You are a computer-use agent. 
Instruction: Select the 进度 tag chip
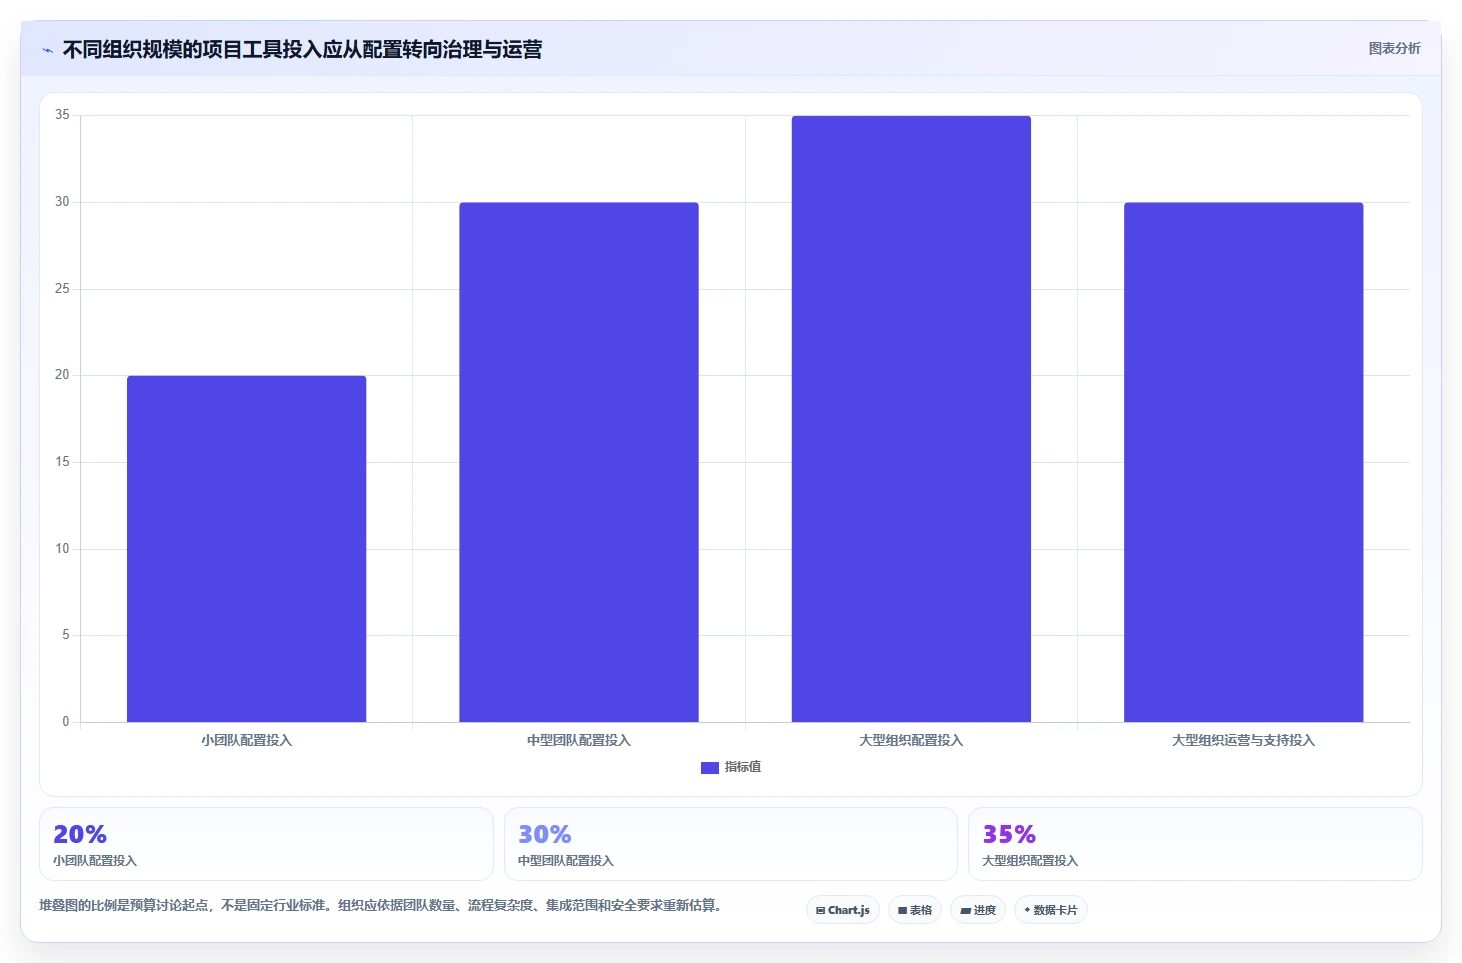click(978, 910)
